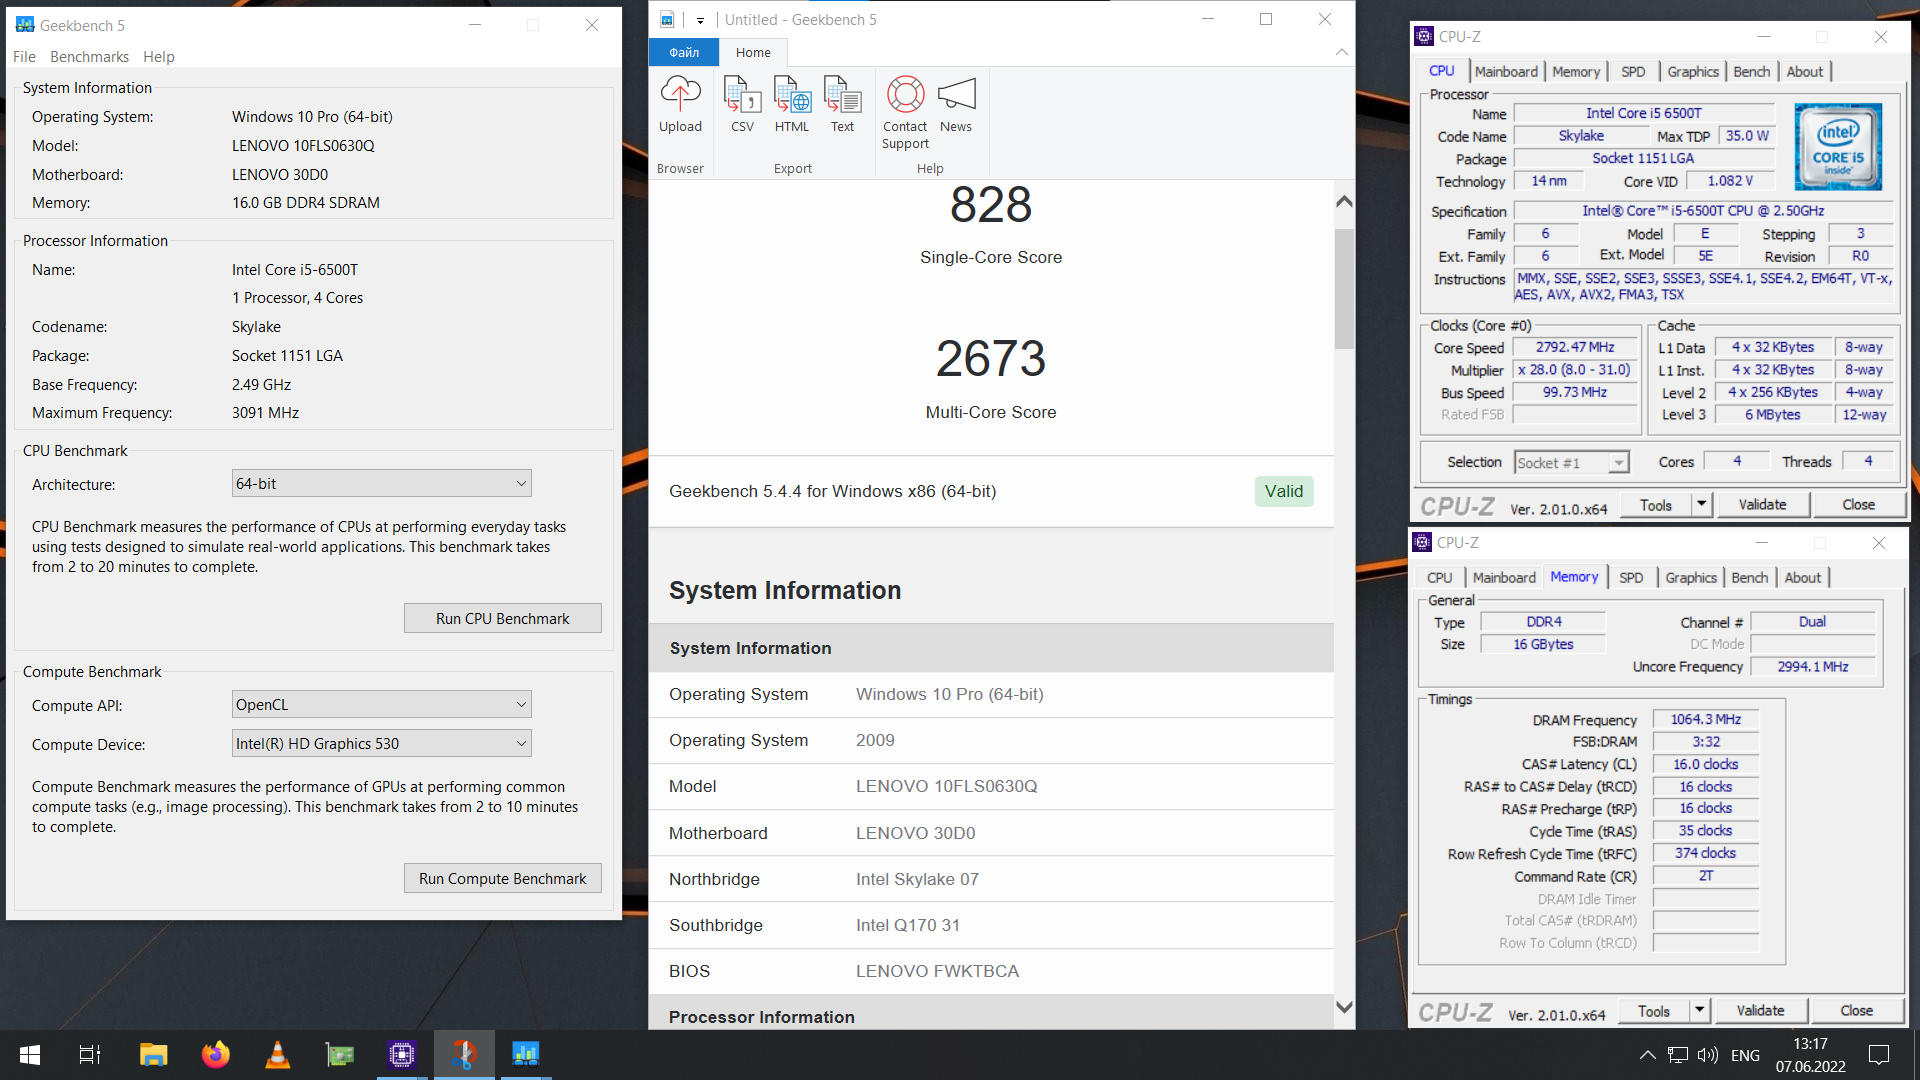Open Graphics tab in top CPU-Z window
Screen dimensions: 1920x1080
coord(1692,72)
